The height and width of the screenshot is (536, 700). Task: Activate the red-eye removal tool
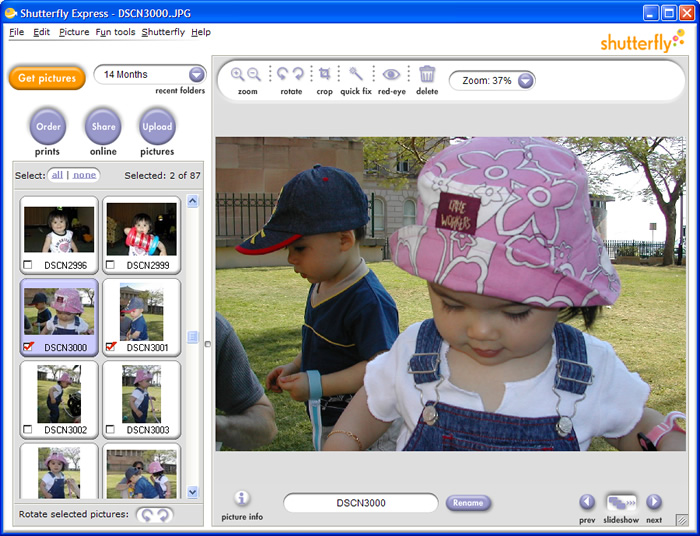tap(391, 74)
